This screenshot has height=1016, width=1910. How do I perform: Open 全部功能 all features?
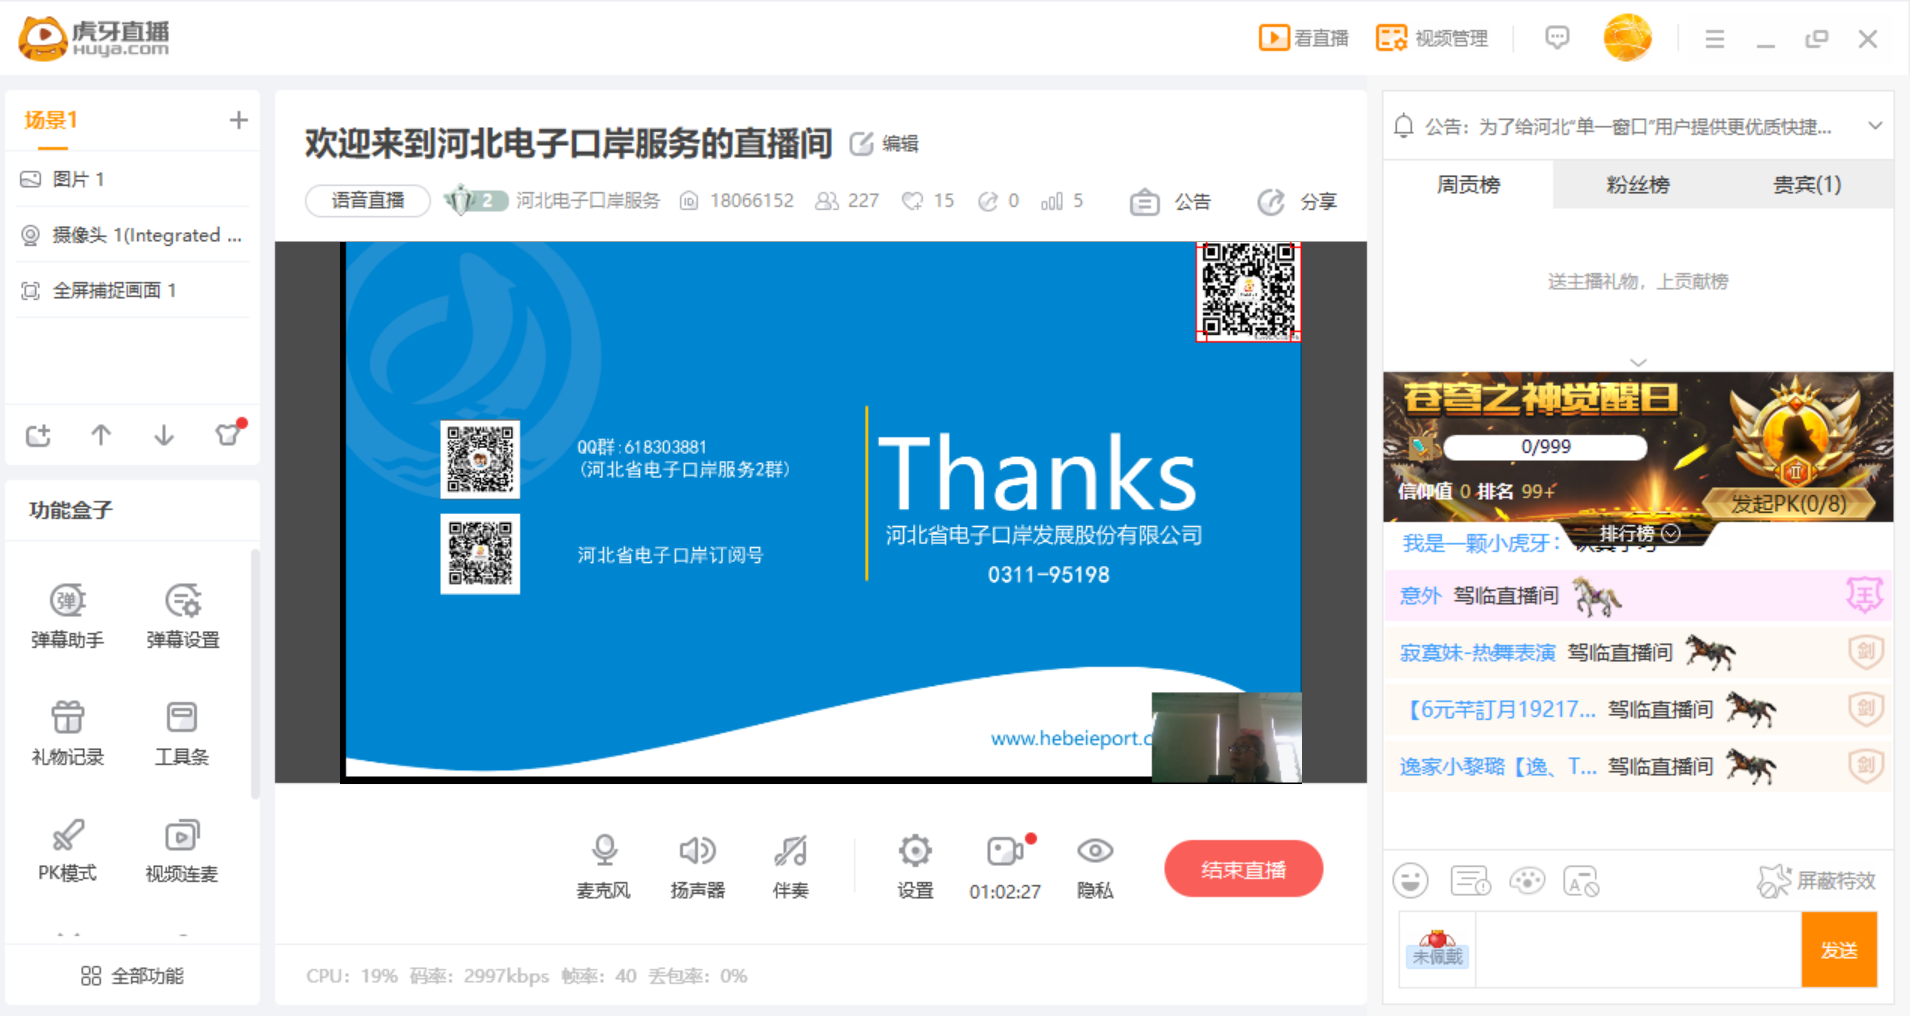tap(132, 976)
